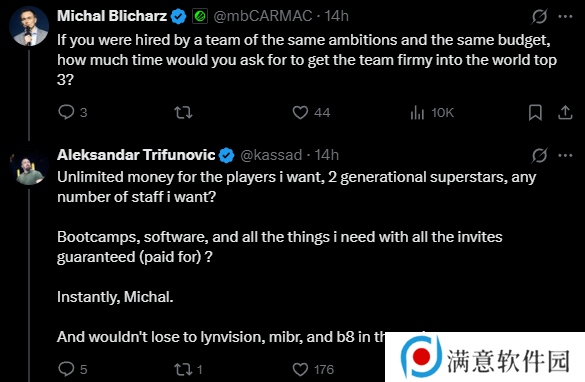The width and height of the screenshot is (585, 382).
Task: Open Grok icon on Aleksandar Trifunovic's reply
Action: [x=539, y=155]
